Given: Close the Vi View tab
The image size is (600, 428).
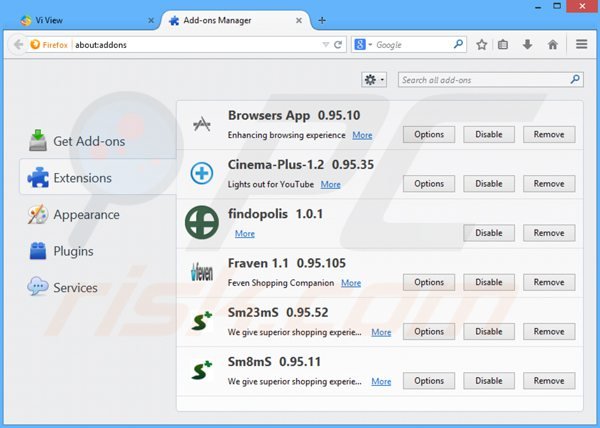Looking at the screenshot, I should [x=151, y=20].
